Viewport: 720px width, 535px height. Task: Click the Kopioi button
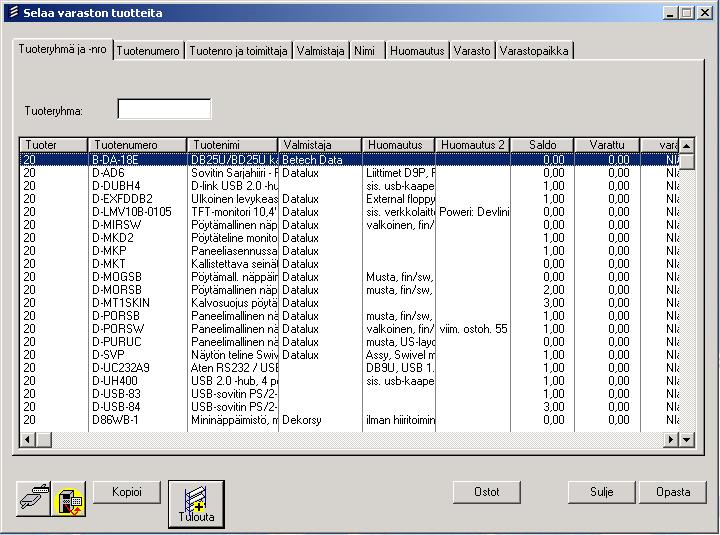pos(127,492)
